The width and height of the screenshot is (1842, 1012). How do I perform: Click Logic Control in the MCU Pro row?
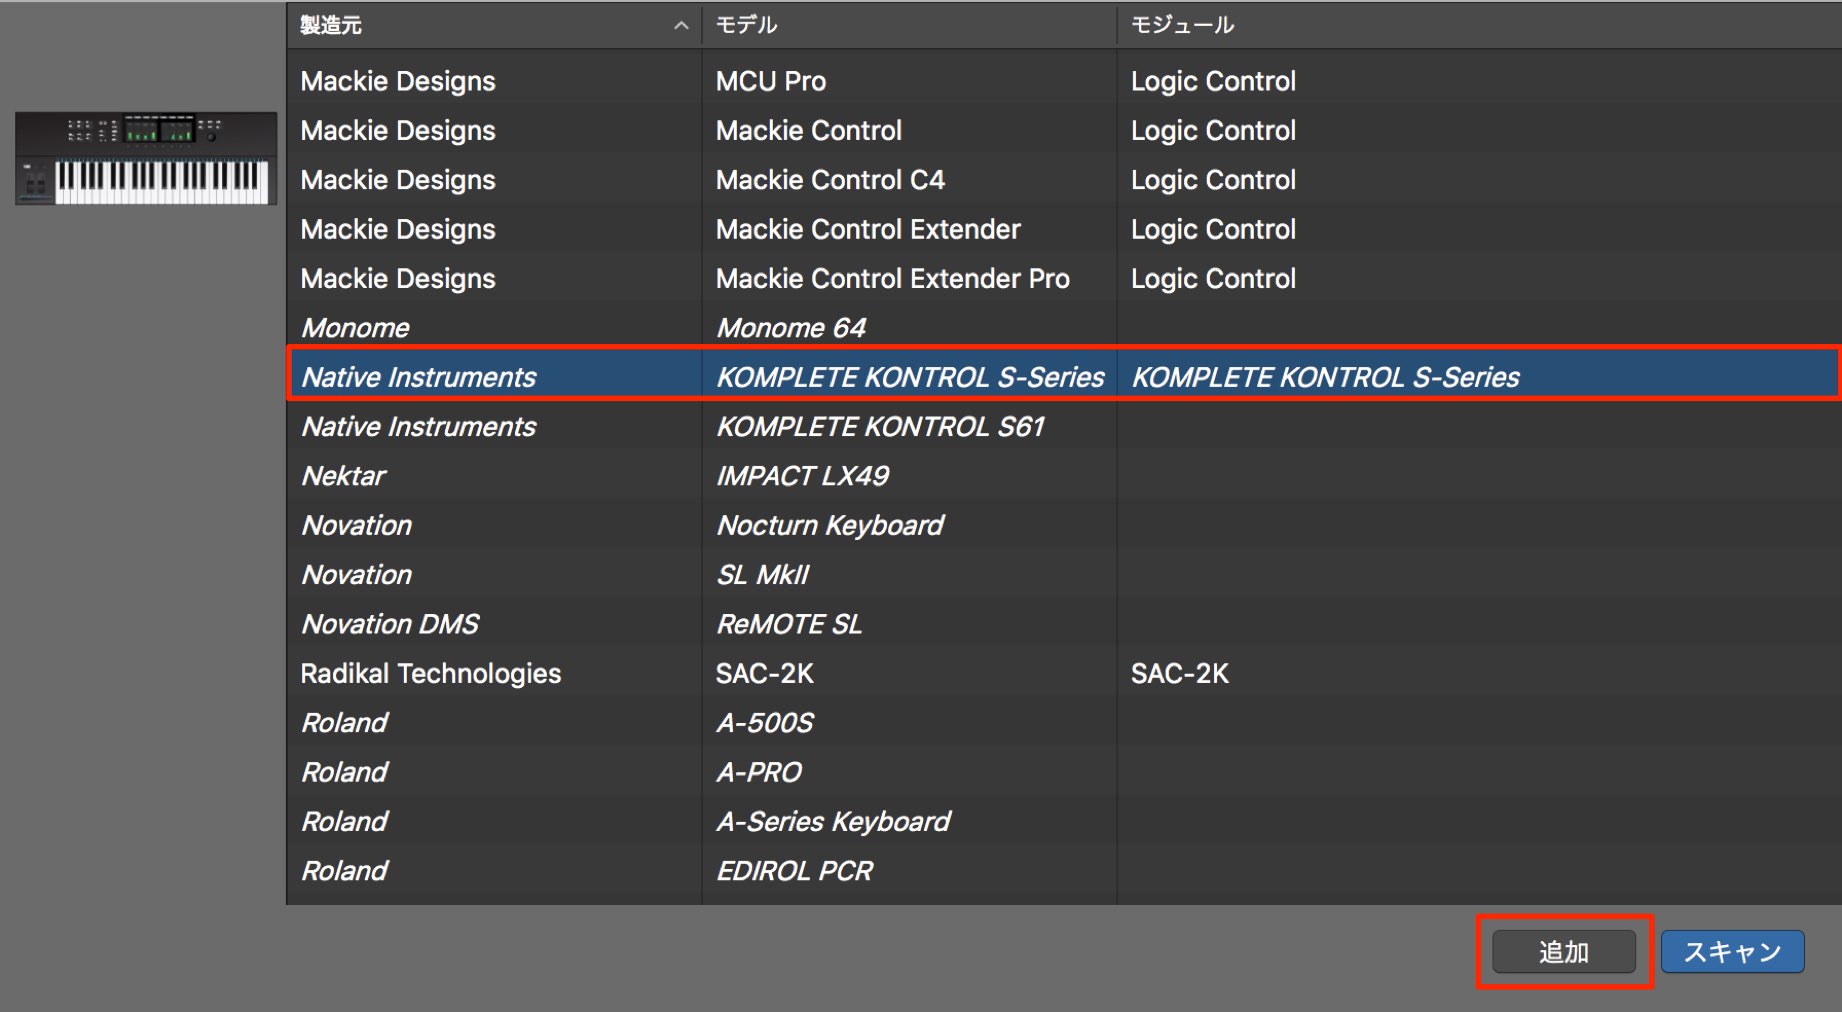tap(1213, 81)
